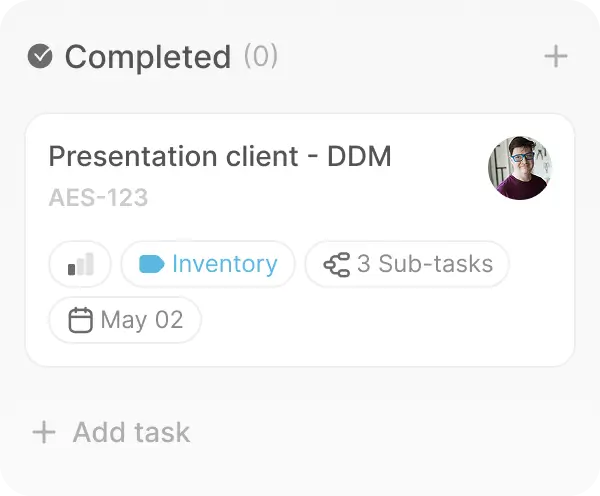Click the Completed status checkmark icon
This screenshot has height=496, width=600.
[40, 56]
